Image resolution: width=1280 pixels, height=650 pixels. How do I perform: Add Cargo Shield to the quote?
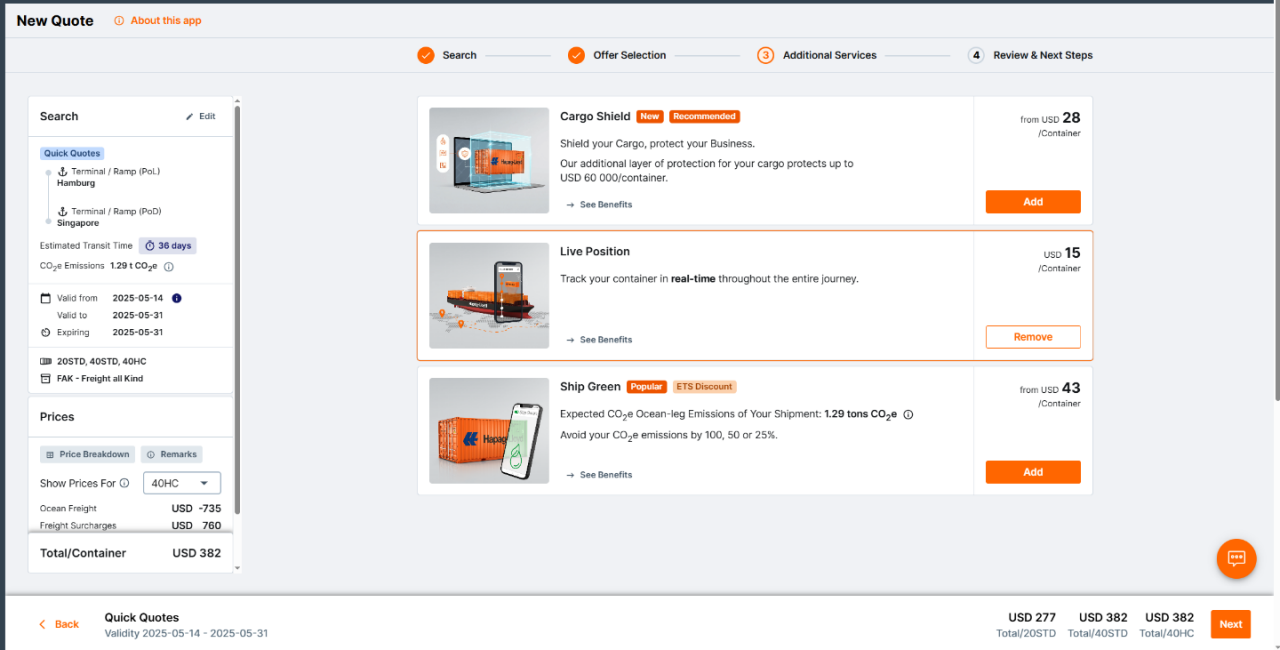coord(1032,202)
